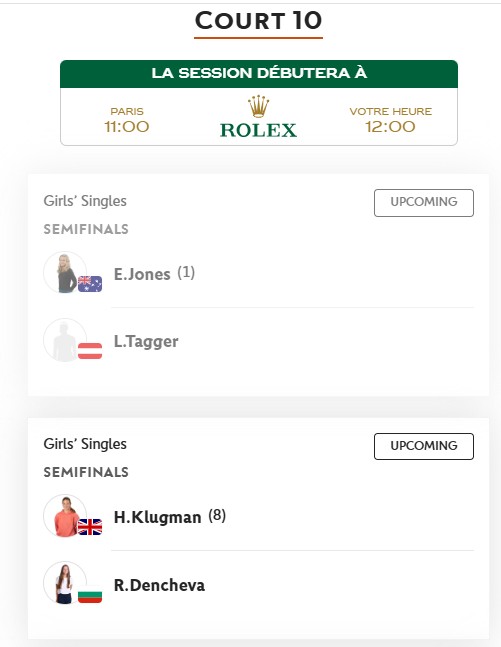Click the ROLEX wordmark text
The image size is (501, 647).
pos(258,130)
